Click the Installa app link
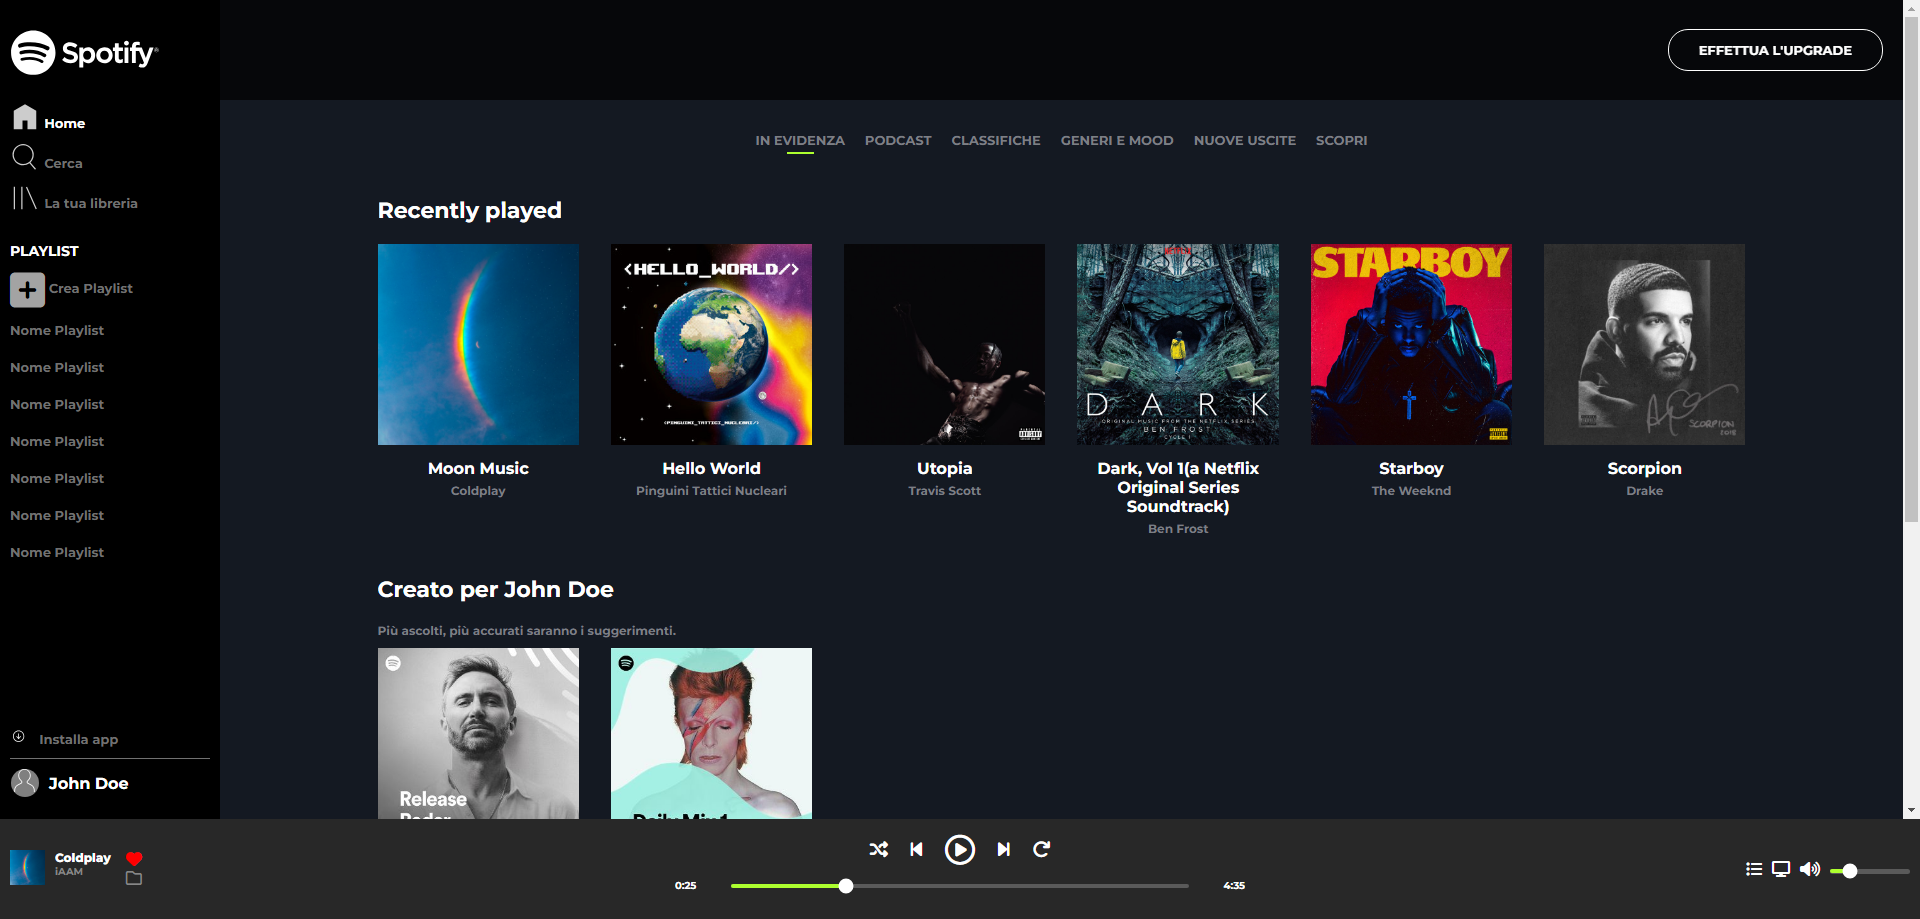This screenshot has width=1920, height=919. click(78, 740)
